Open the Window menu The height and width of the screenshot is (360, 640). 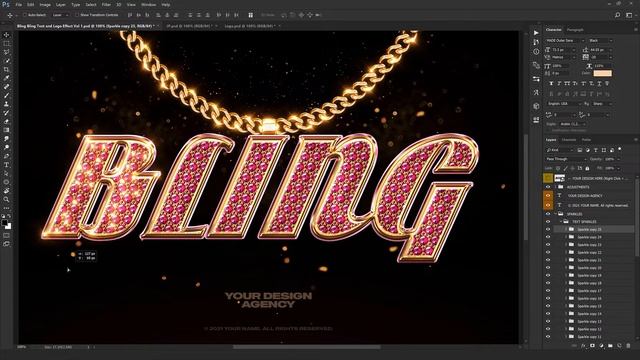tap(149, 4)
